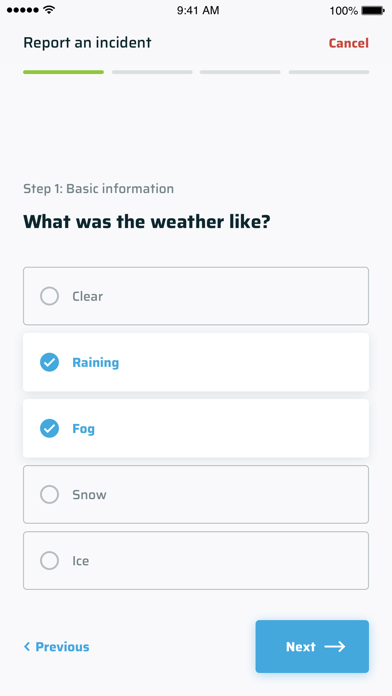Select the Ice weather circle
Image resolution: width=392 pixels, height=696 pixels.
(49, 561)
